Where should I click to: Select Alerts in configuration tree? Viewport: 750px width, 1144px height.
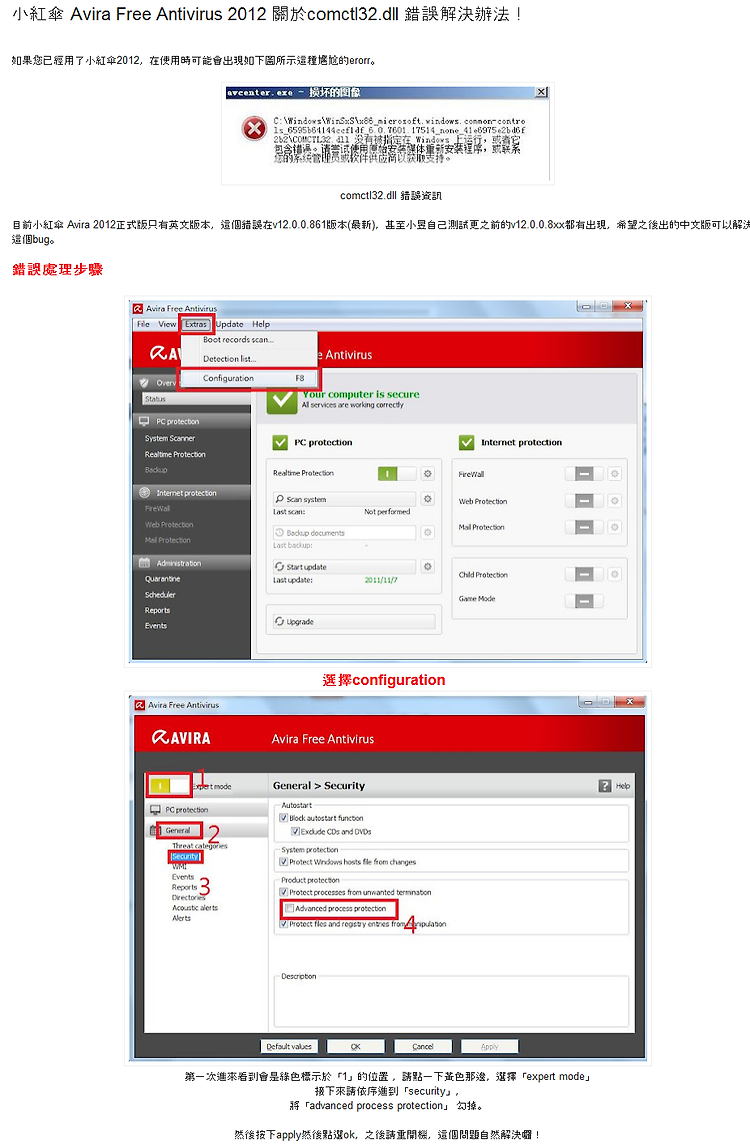coord(181,918)
